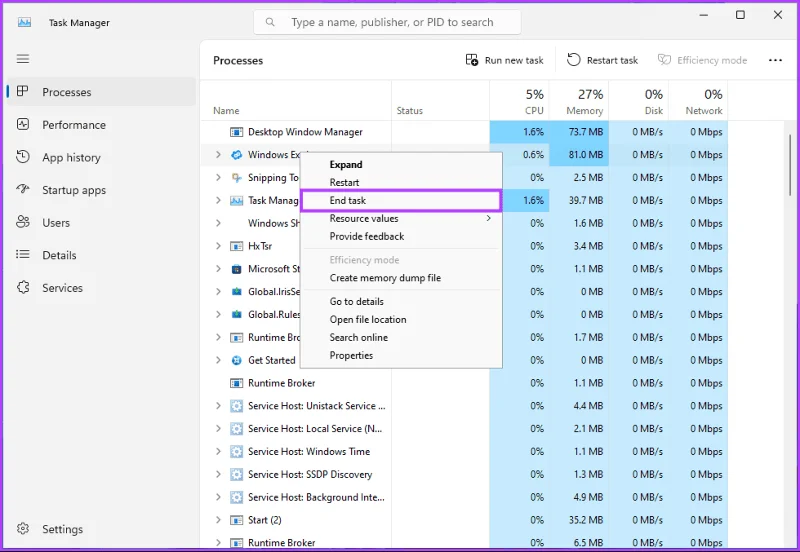The height and width of the screenshot is (552, 800).
Task: Select the Runtime Broker 1.1 MB row
Action: click(x=464, y=383)
